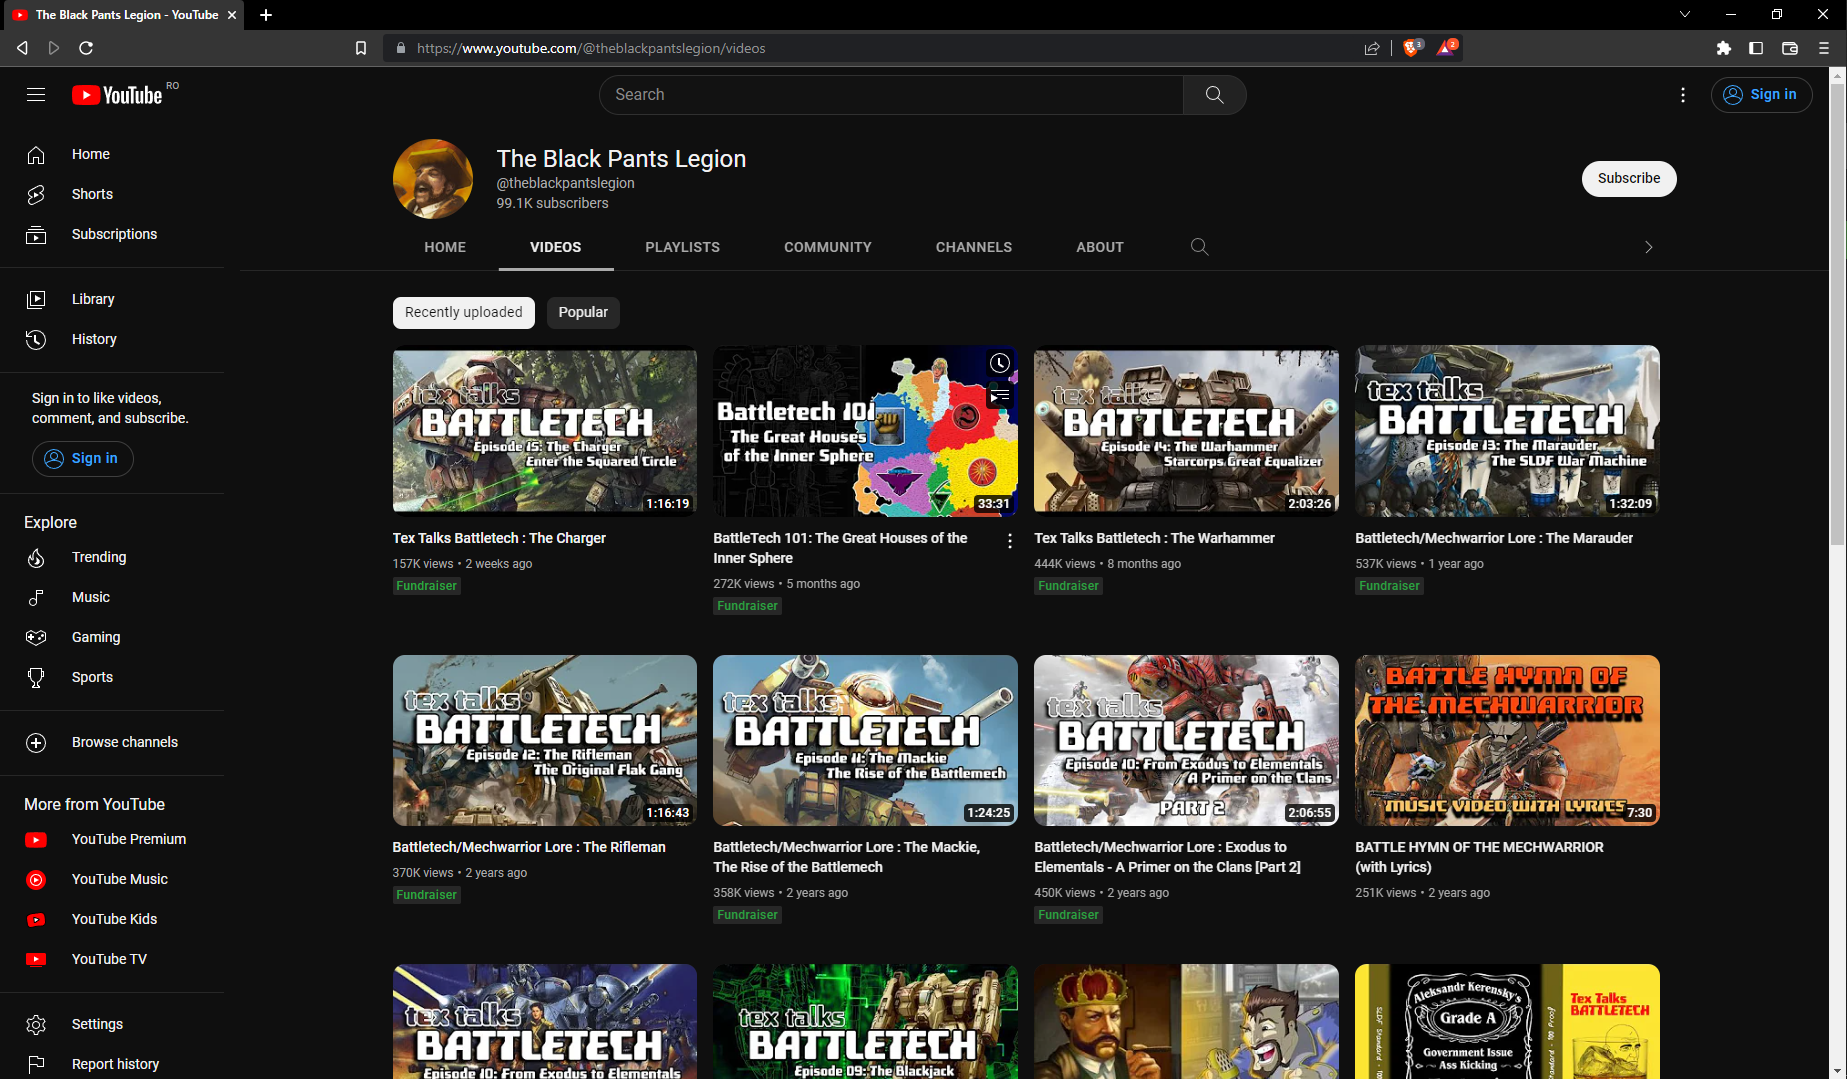Screen dimensions: 1847x1079
Task: Open the YouTube hamburger guide menu
Action: tap(36, 95)
